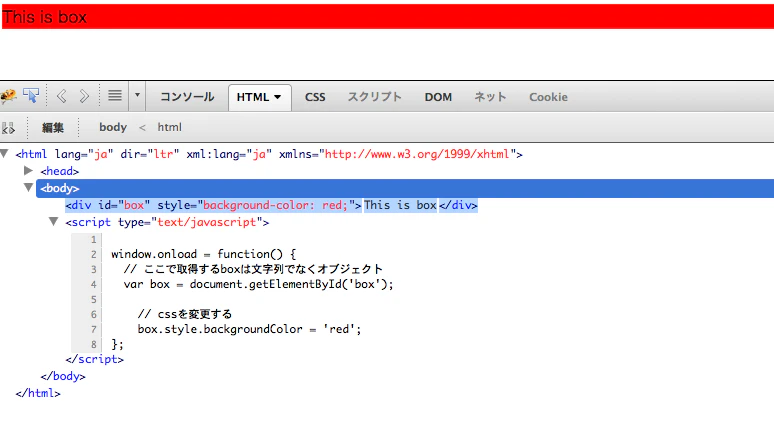Screen dimensions: 774x424
Task: Click the break-on-mutate icon left of 編集
Action: pos(8,128)
